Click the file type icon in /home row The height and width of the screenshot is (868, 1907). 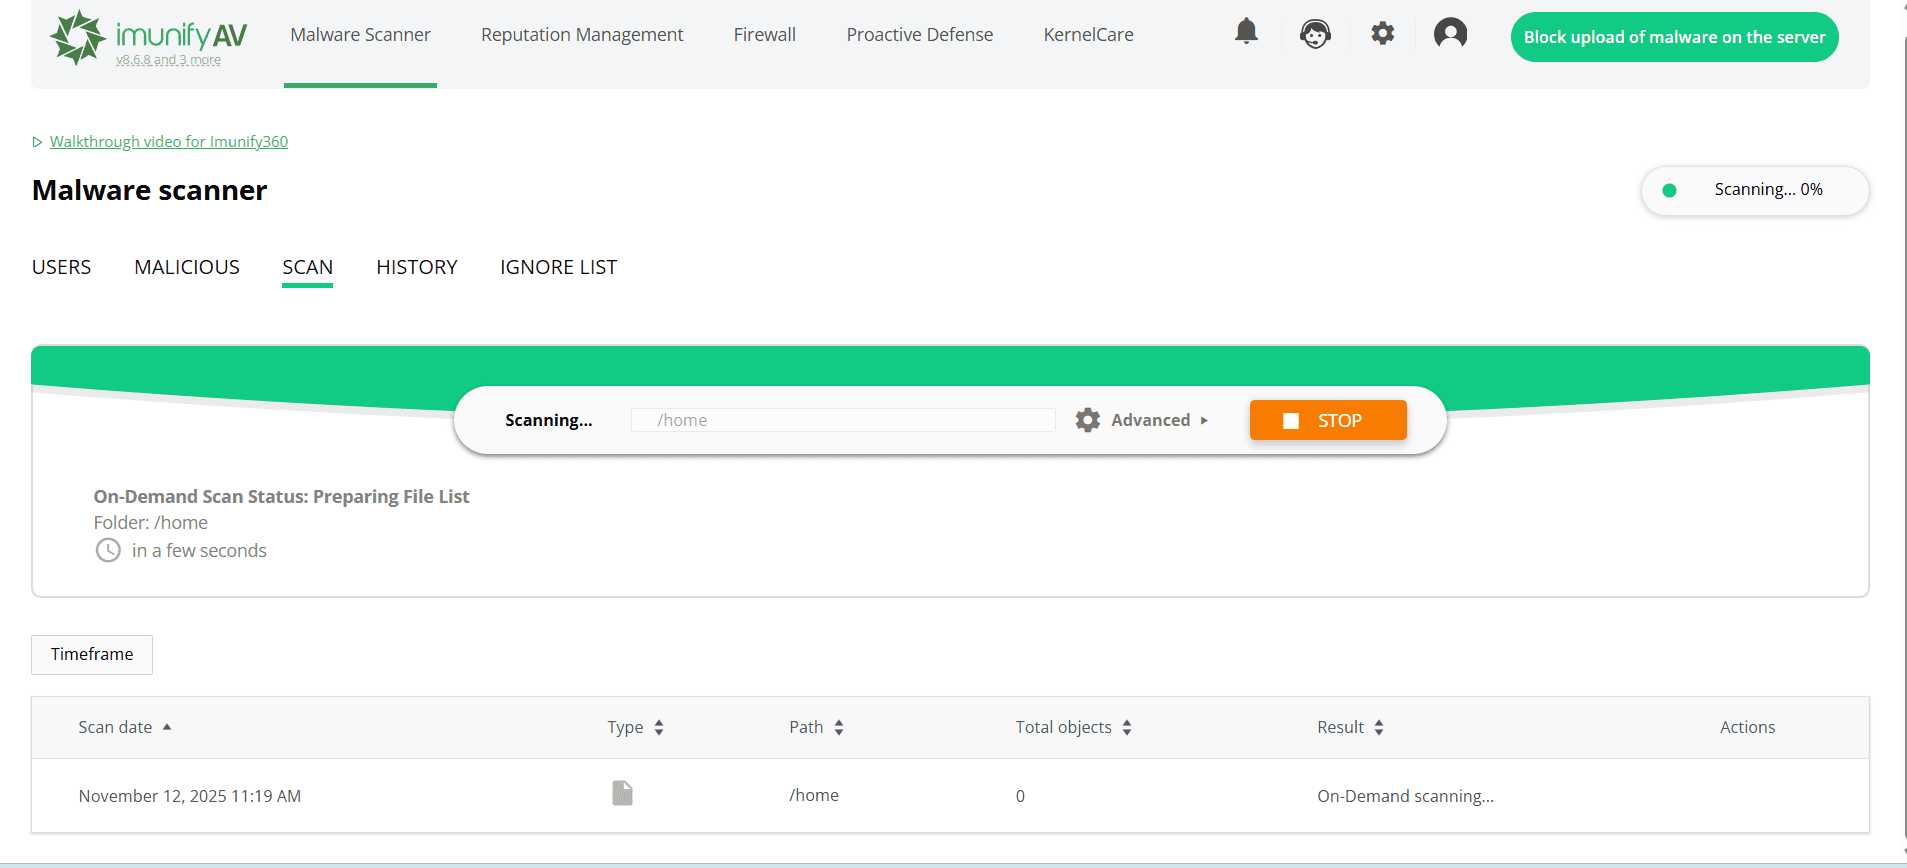622,793
